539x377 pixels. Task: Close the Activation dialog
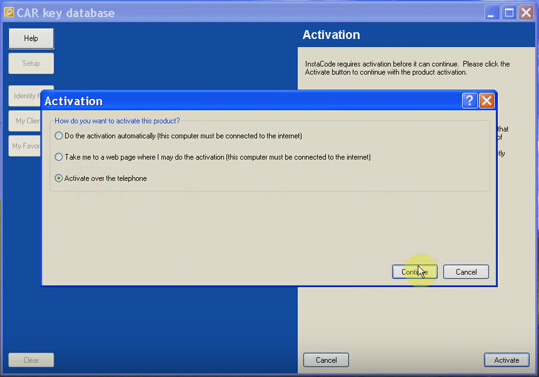pyautogui.click(x=487, y=101)
